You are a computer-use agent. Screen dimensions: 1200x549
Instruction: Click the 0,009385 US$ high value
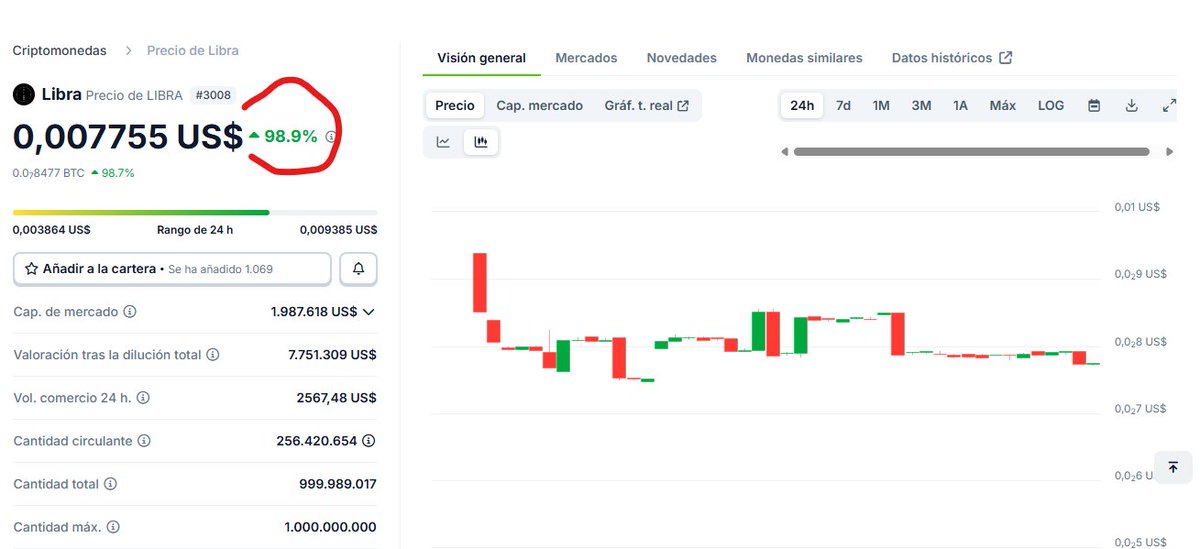tap(339, 230)
